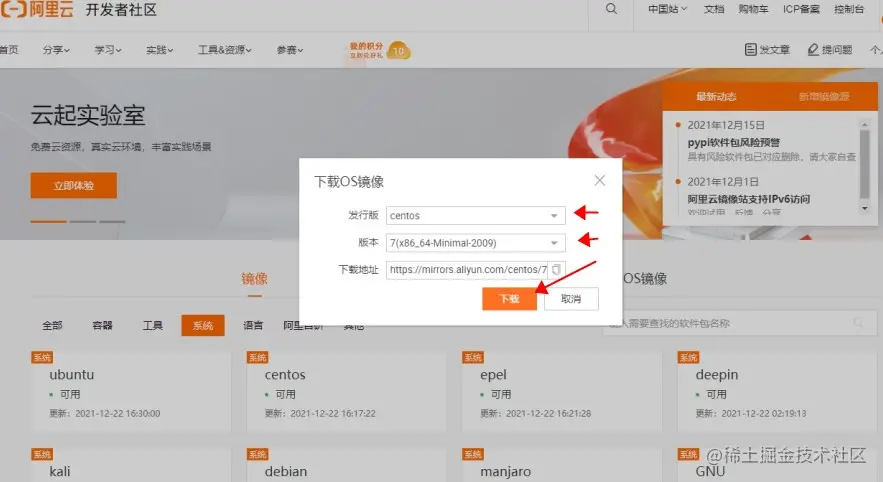Open the ICP备案 link

(801, 9)
